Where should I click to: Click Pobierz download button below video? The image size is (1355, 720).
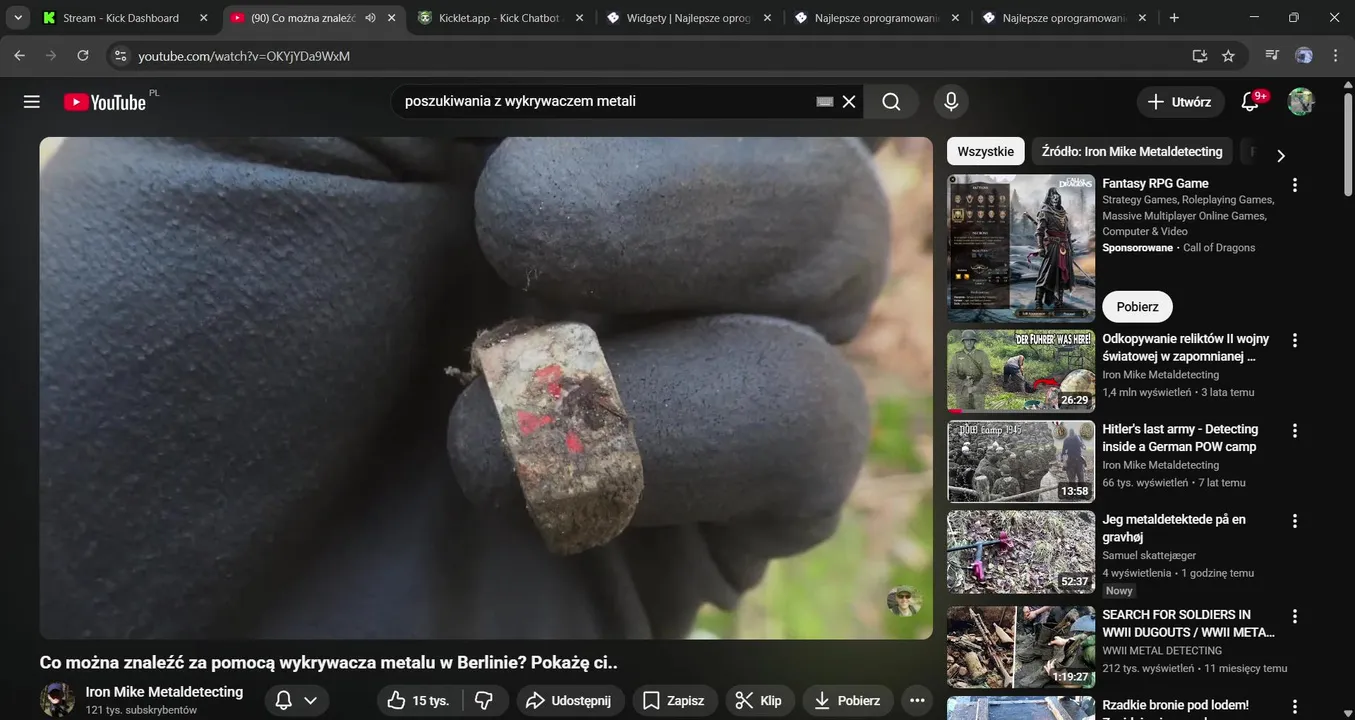pyautogui.click(x=848, y=701)
